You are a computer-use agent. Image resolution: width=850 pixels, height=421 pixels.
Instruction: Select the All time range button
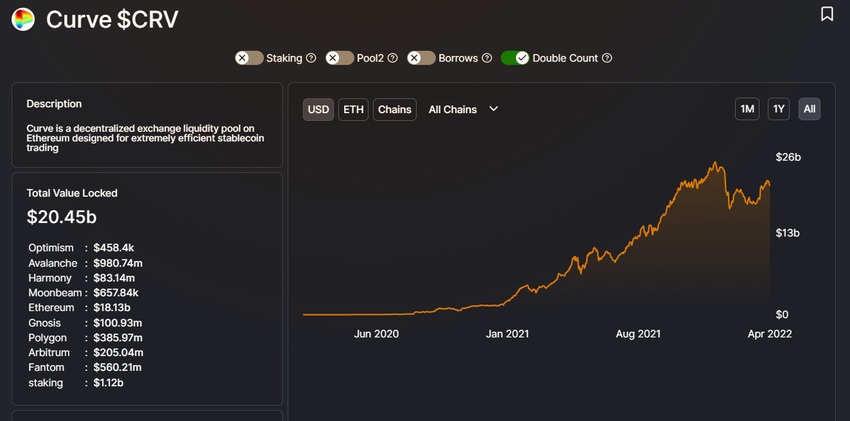coord(809,109)
